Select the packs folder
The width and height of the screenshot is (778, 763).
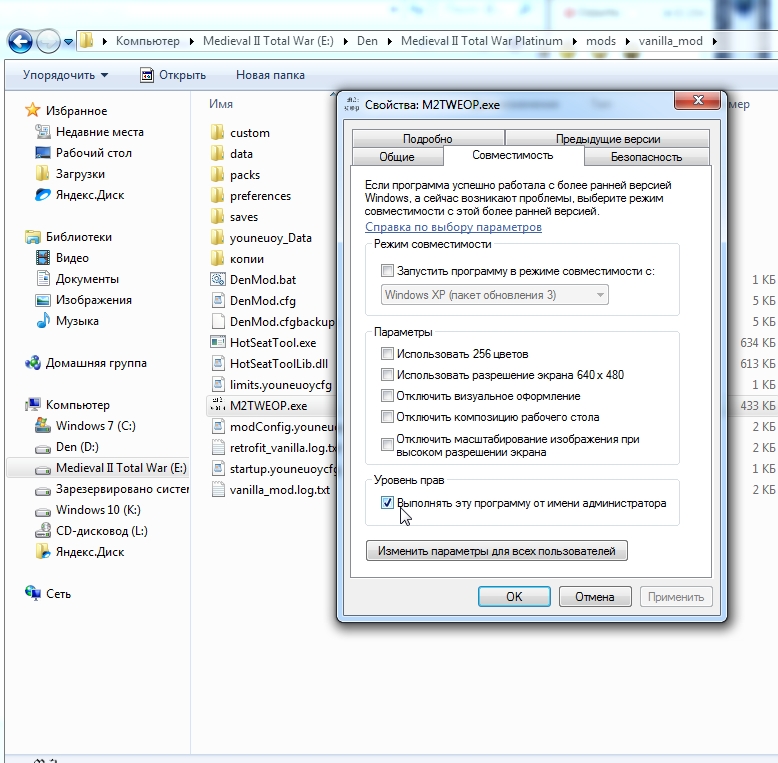[x=235, y=175]
